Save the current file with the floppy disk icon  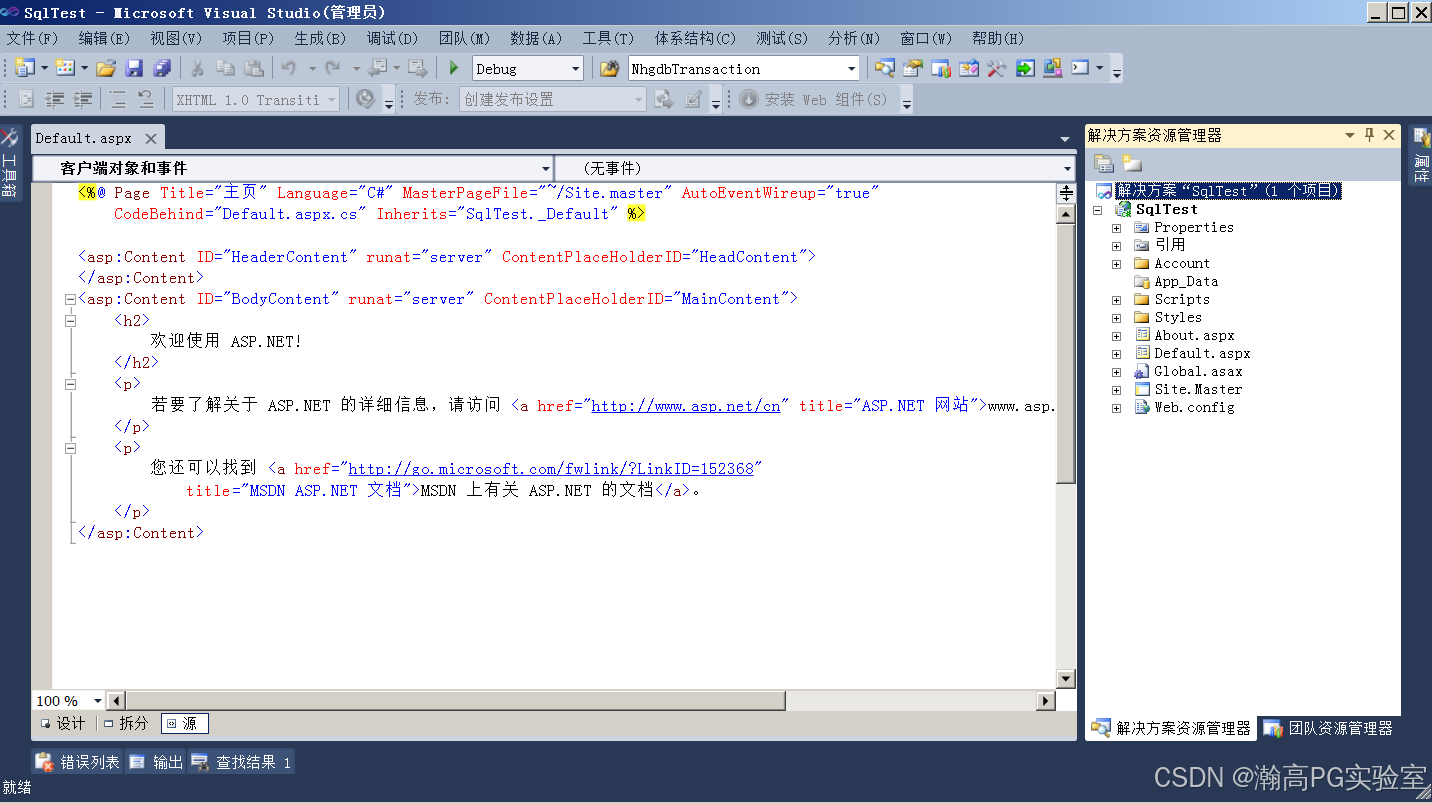(x=134, y=68)
